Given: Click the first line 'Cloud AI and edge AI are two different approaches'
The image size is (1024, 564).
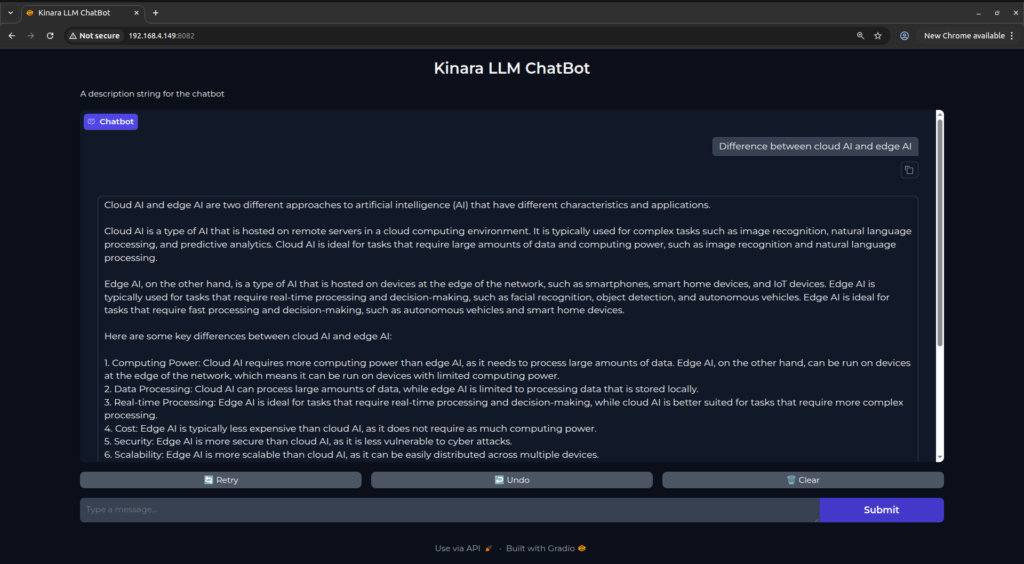Looking at the screenshot, I should coord(407,205).
